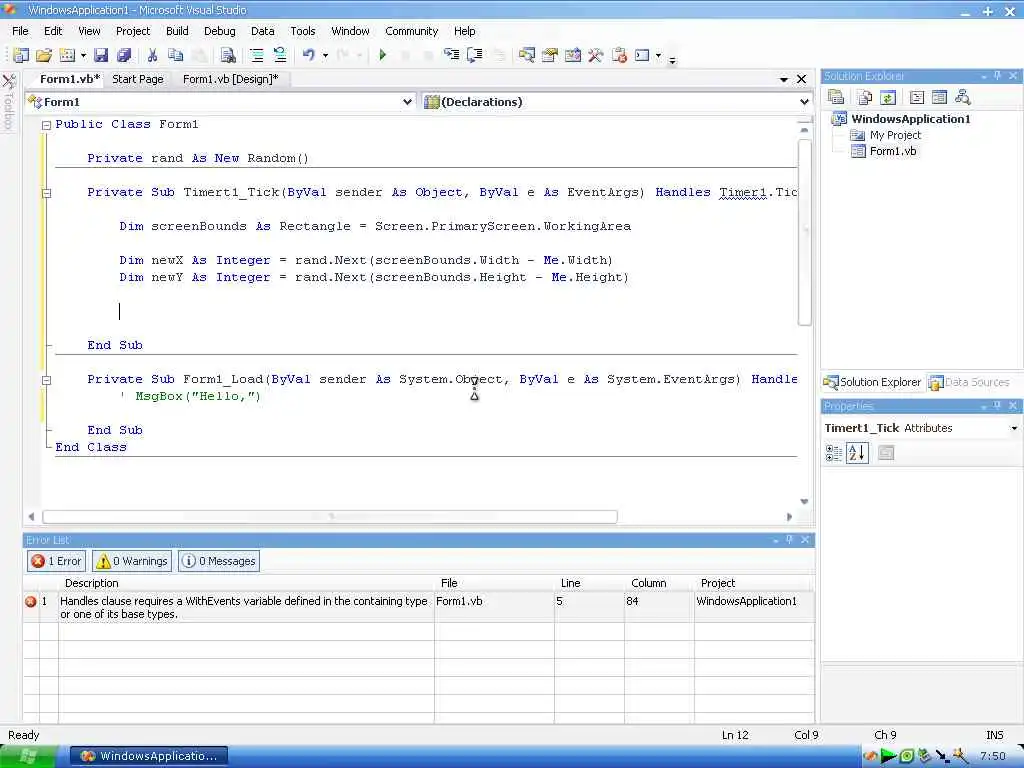Start debugging with the green play icon

(x=383, y=56)
